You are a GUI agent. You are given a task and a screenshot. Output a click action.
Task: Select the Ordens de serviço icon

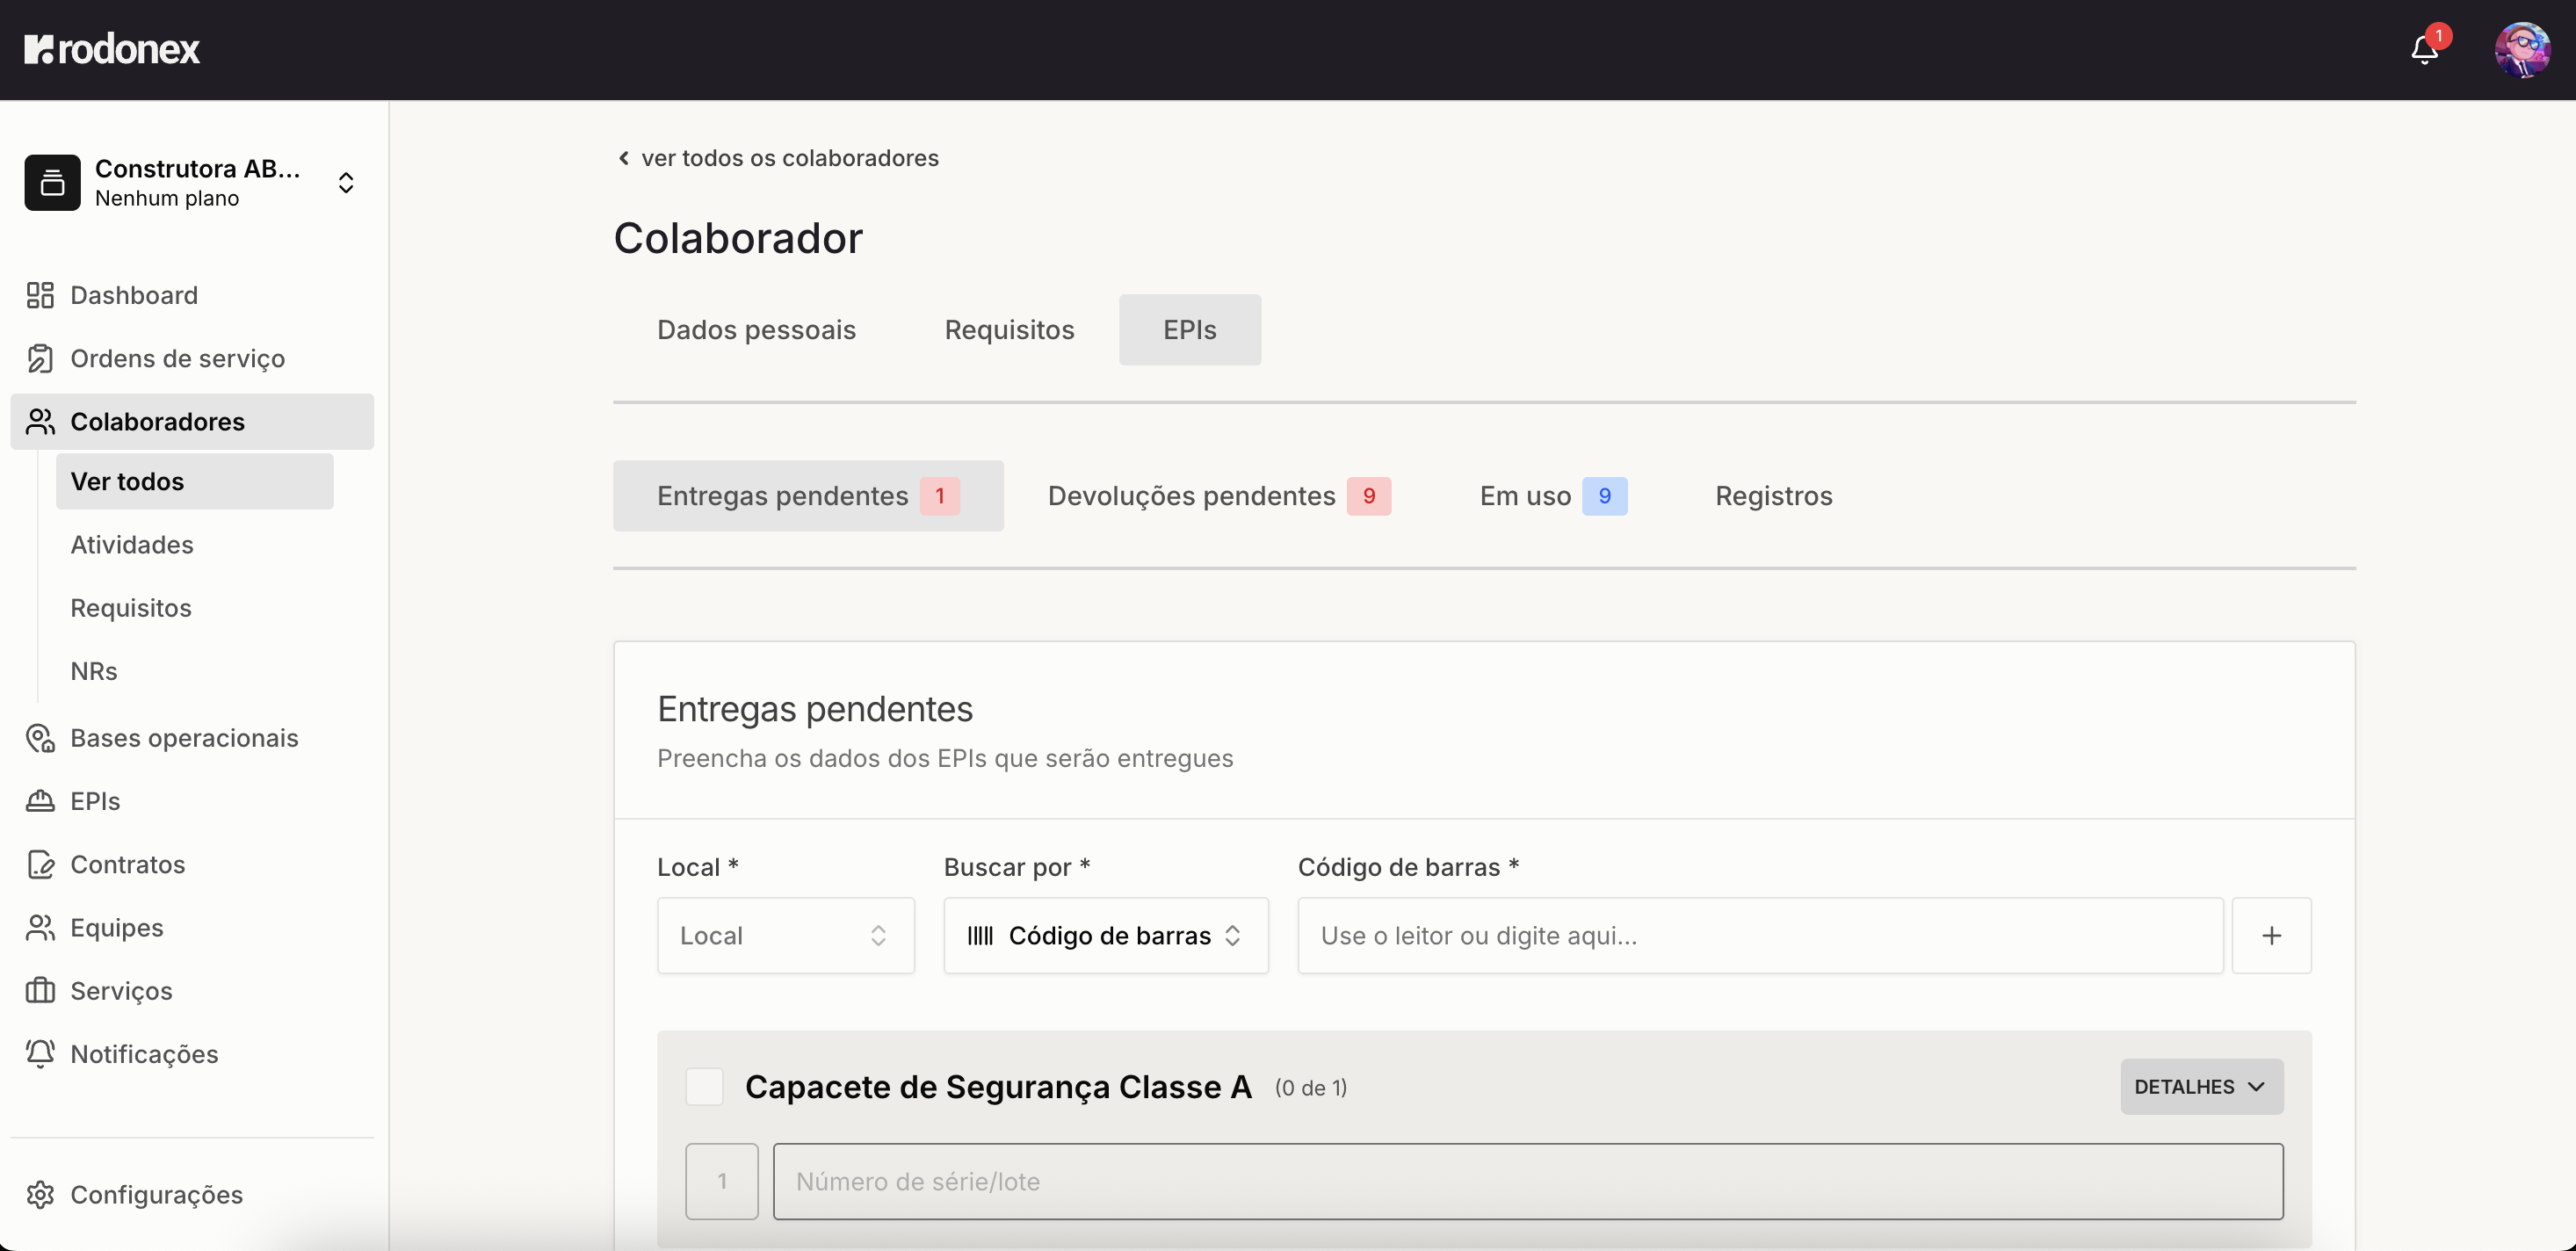click(40, 358)
